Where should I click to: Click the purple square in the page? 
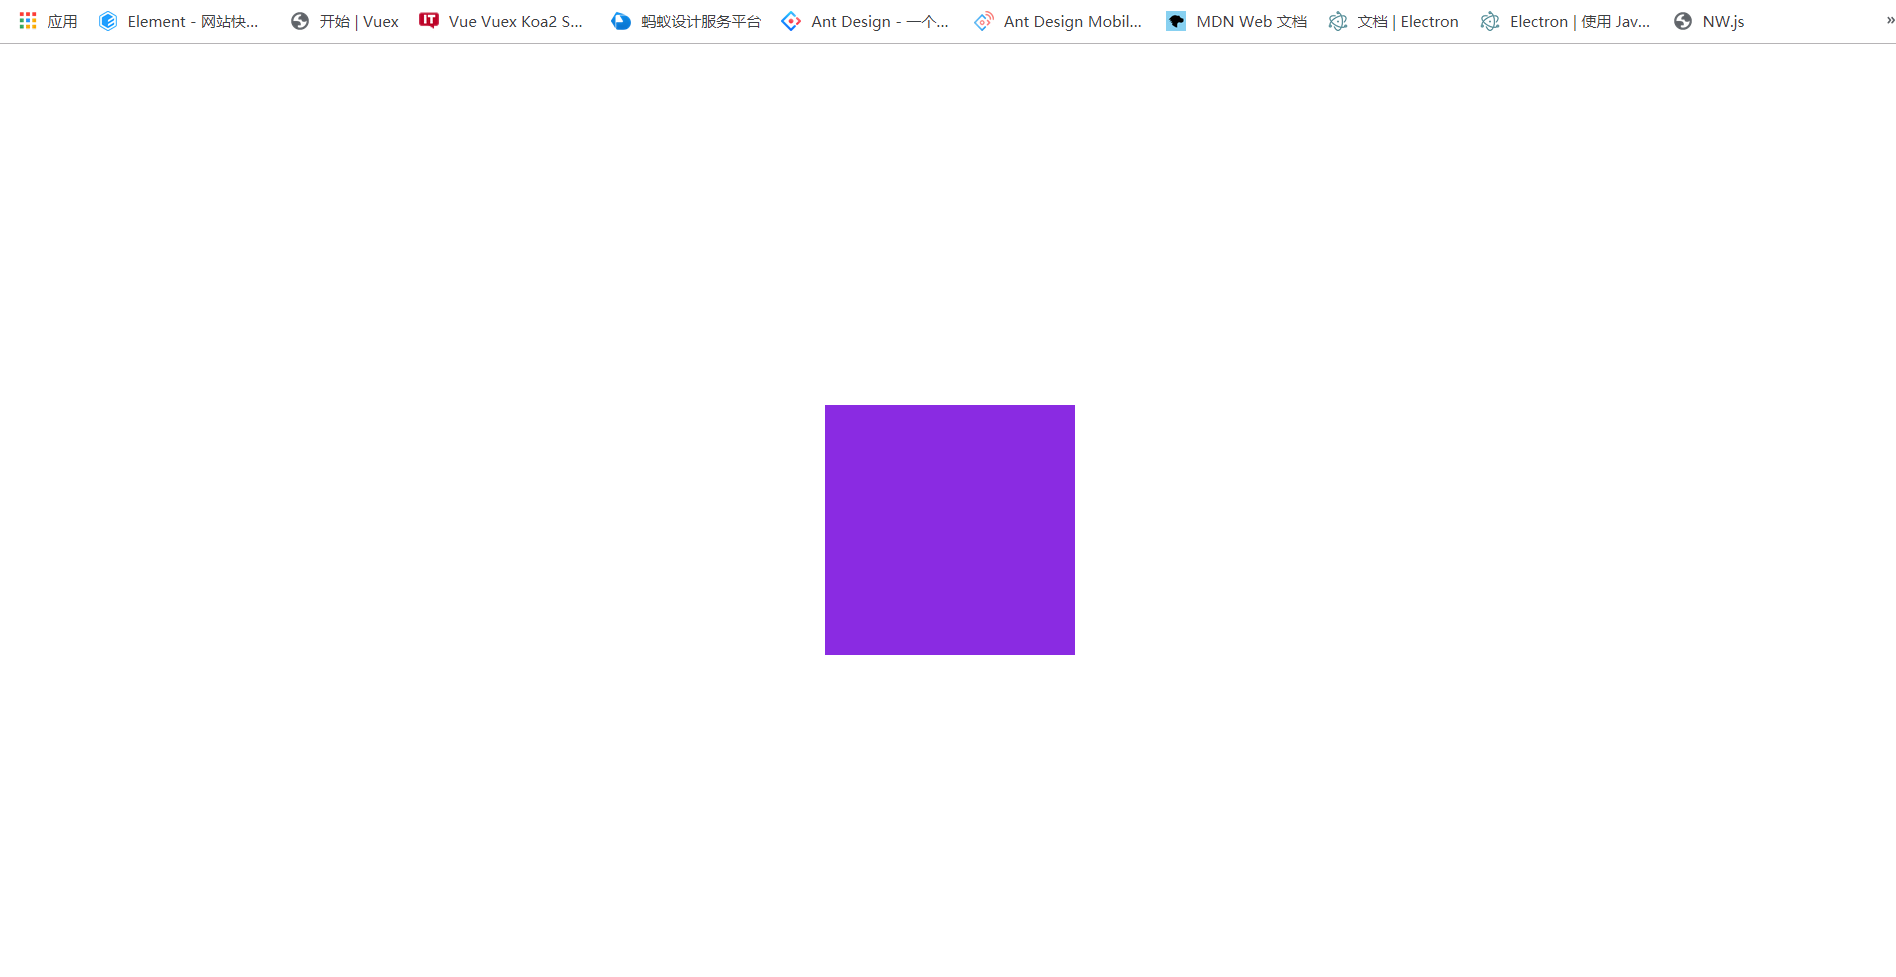949,530
